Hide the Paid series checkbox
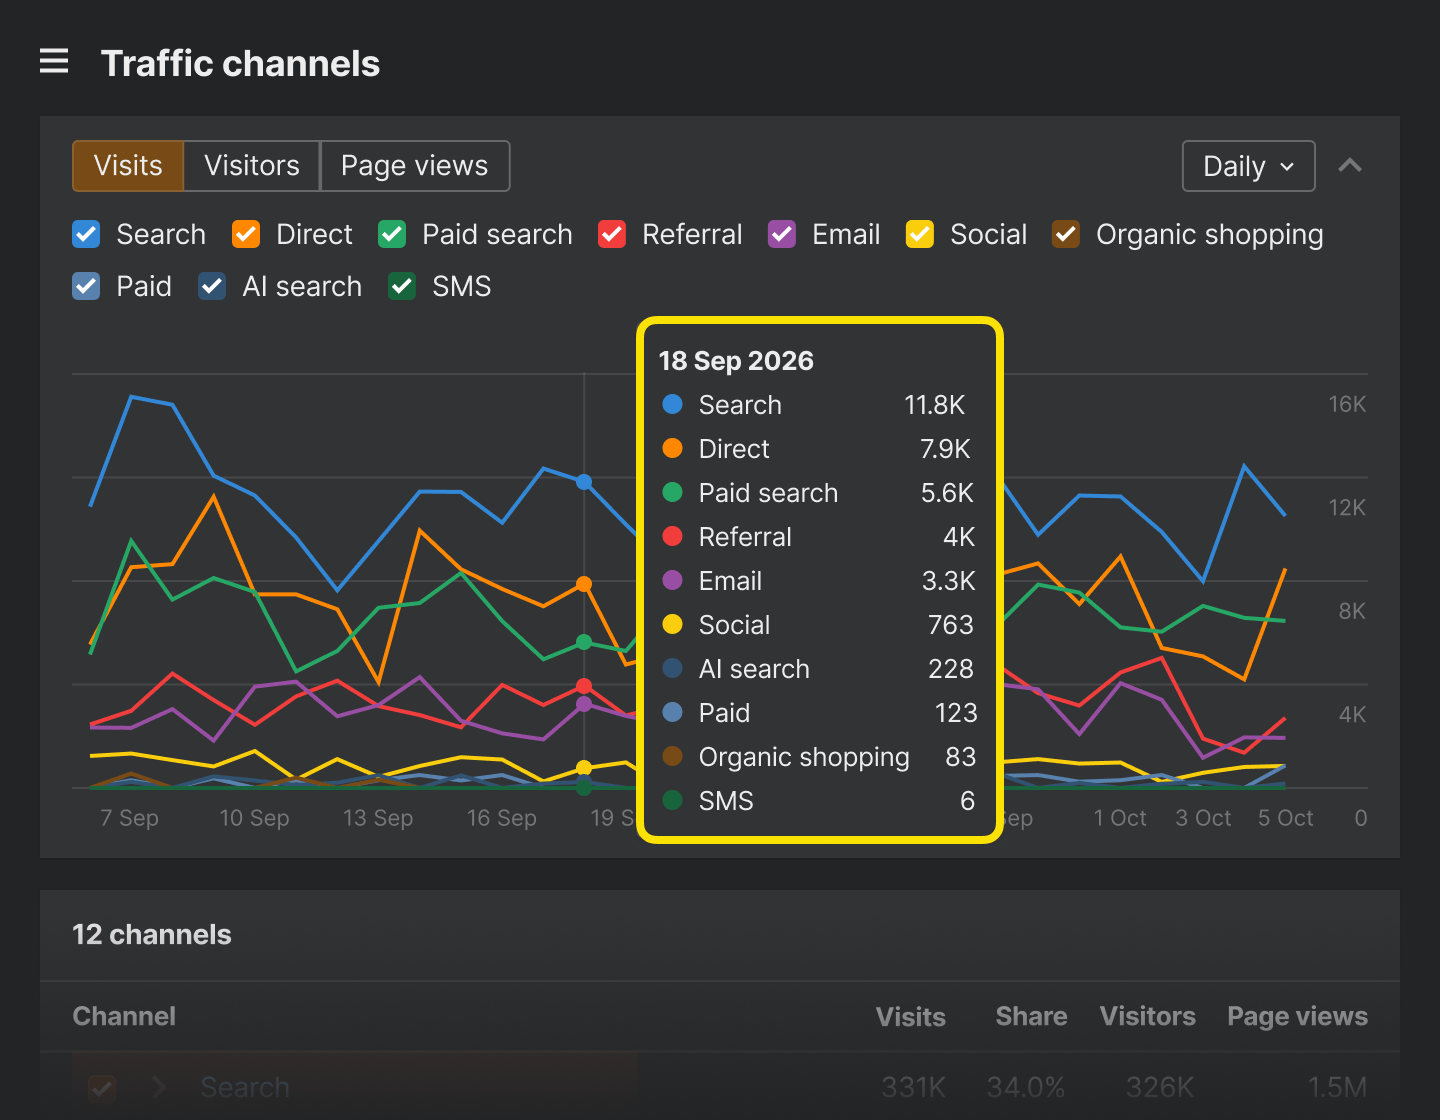This screenshot has width=1440, height=1120. click(x=86, y=286)
